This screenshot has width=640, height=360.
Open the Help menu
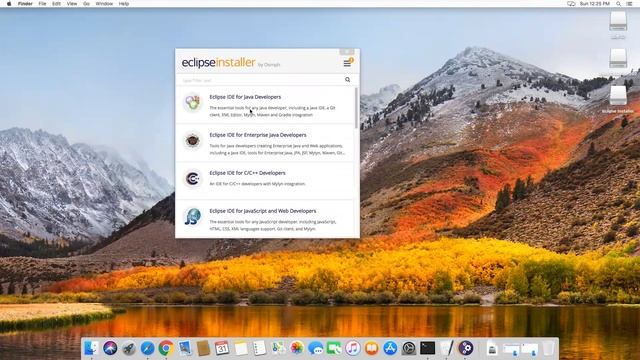pos(124,4)
